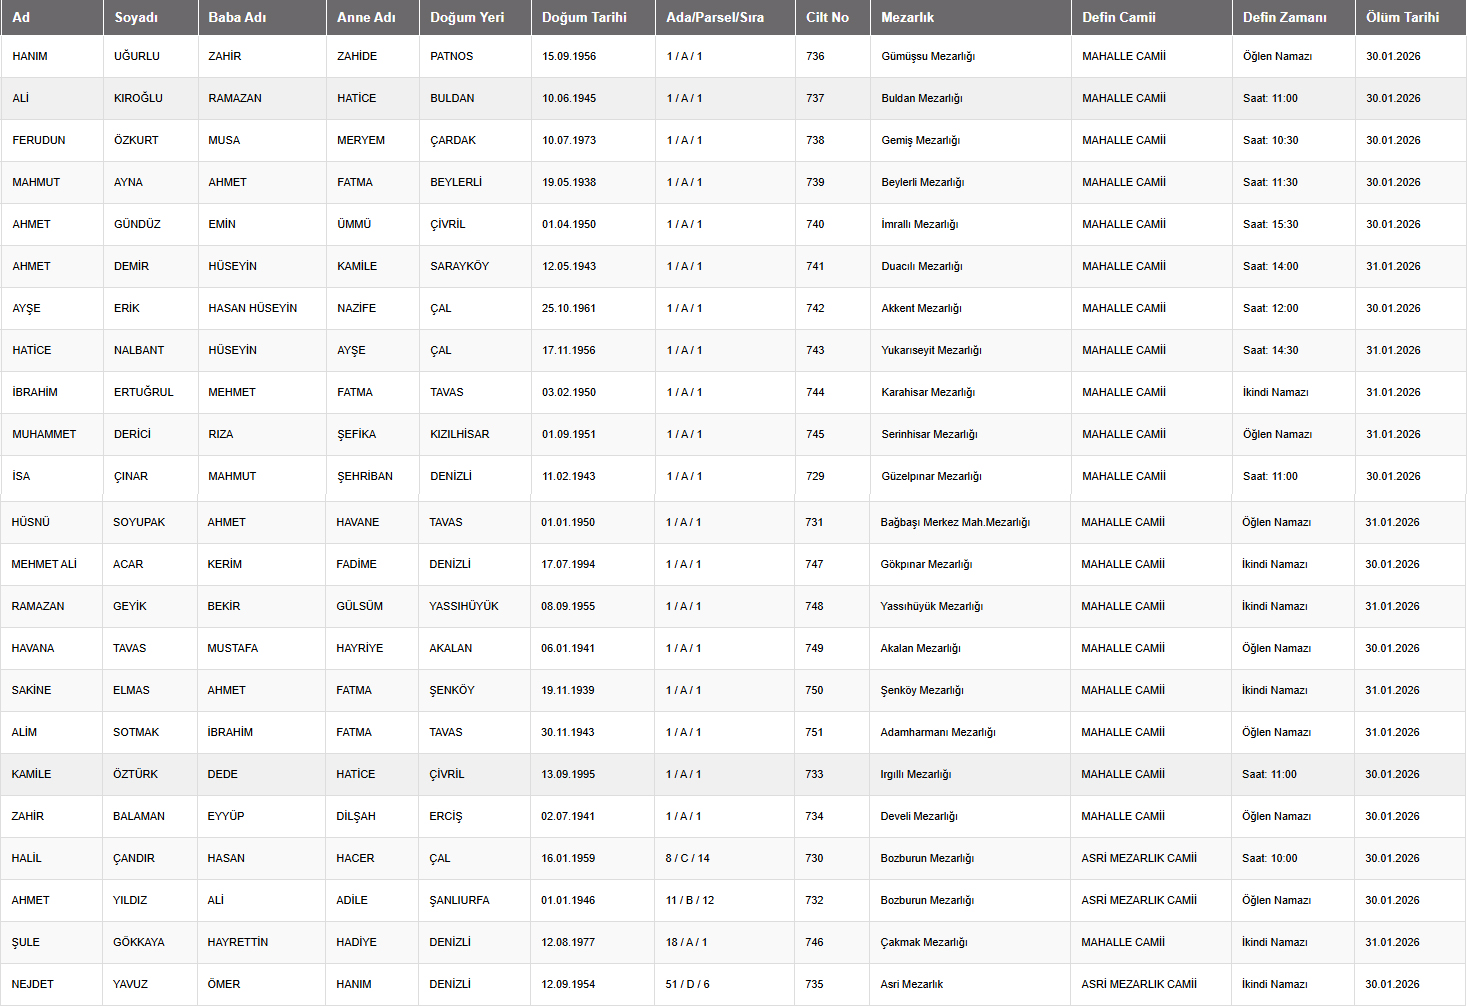Click the birth date 17.07.1994
Image resolution: width=1469 pixels, height=1006 pixels.
pyautogui.click(x=568, y=564)
